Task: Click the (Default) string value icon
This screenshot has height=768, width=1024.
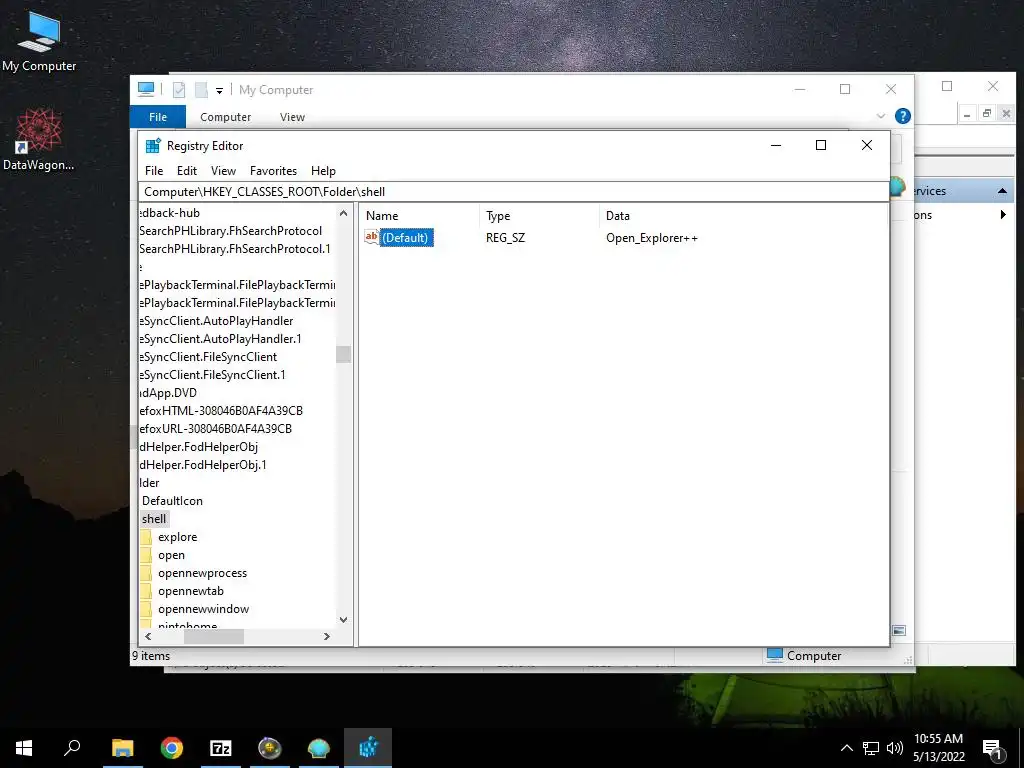Action: point(372,237)
